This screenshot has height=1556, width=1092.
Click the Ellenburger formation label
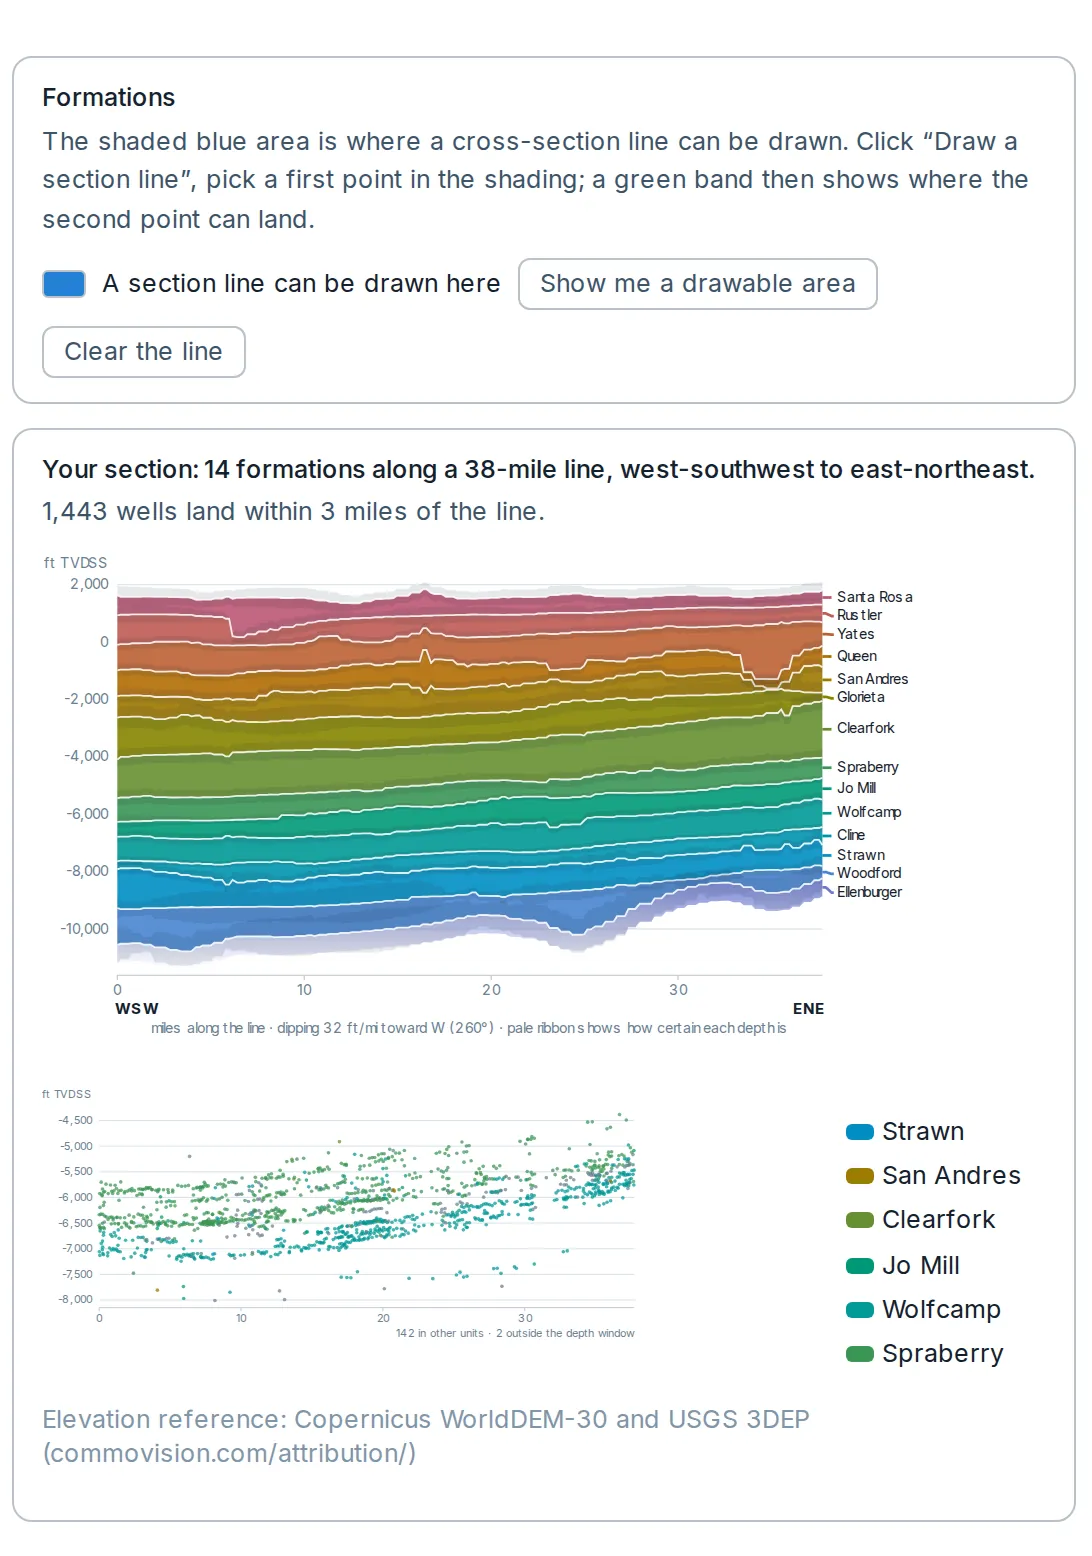click(x=869, y=892)
